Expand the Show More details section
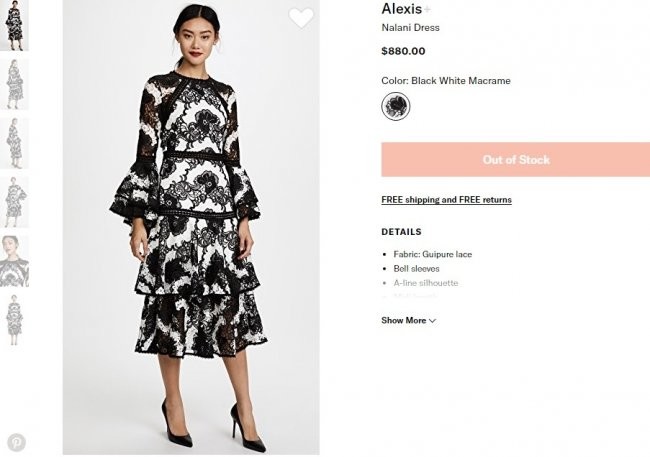The height and width of the screenshot is (457, 650). [x=408, y=321]
